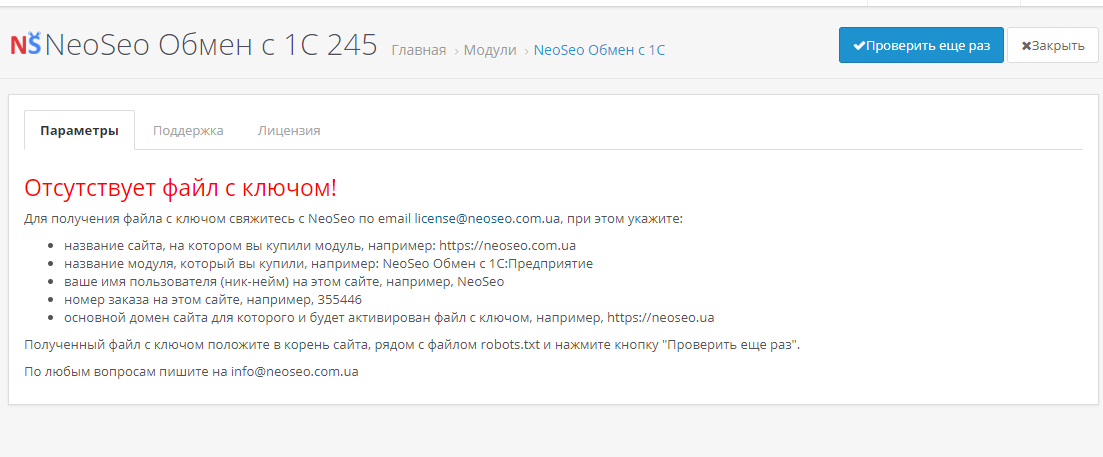Click the page title NeoSeo Обмен с 1С 245
This screenshot has width=1103, height=457.
[x=211, y=44]
